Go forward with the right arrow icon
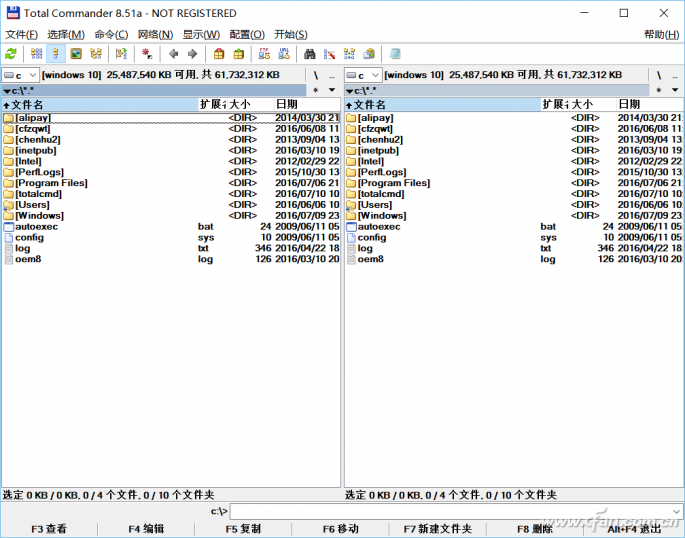This screenshot has width=685, height=538. point(192,54)
